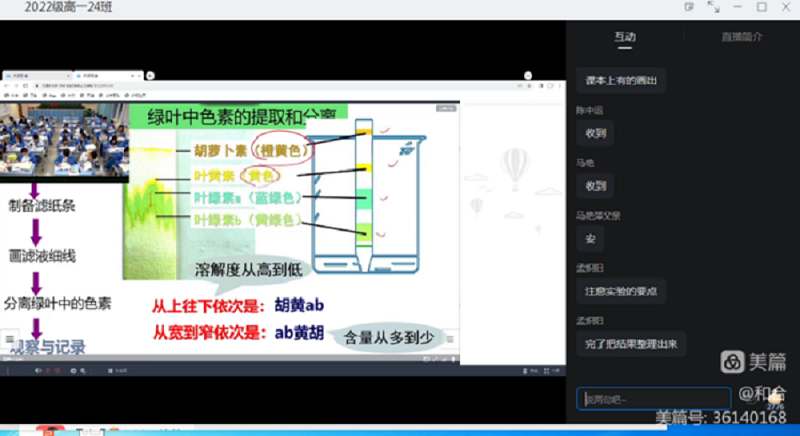The height and width of the screenshot is (436, 800).
Task: Click username 马艳蒲义荣 in chat
Action: [x=597, y=215]
